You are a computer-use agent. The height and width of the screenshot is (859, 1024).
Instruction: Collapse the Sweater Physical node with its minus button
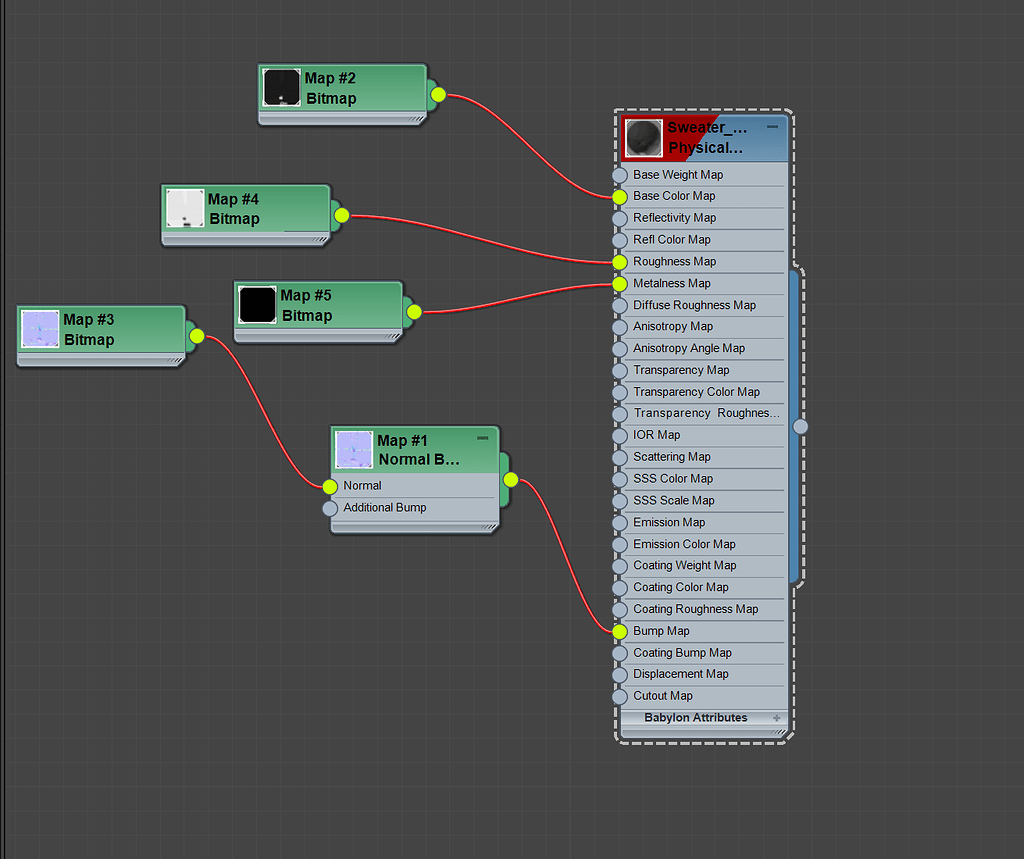click(772, 126)
